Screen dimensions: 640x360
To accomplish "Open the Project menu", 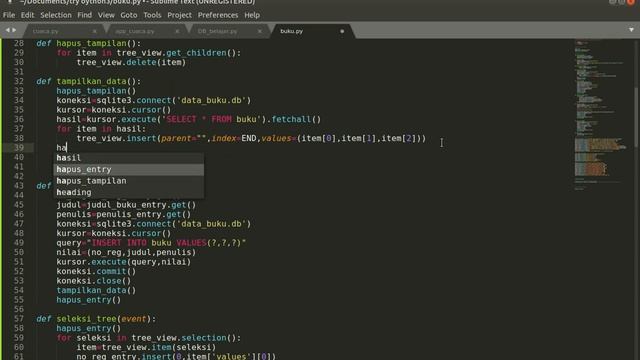I will [x=179, y=15].
